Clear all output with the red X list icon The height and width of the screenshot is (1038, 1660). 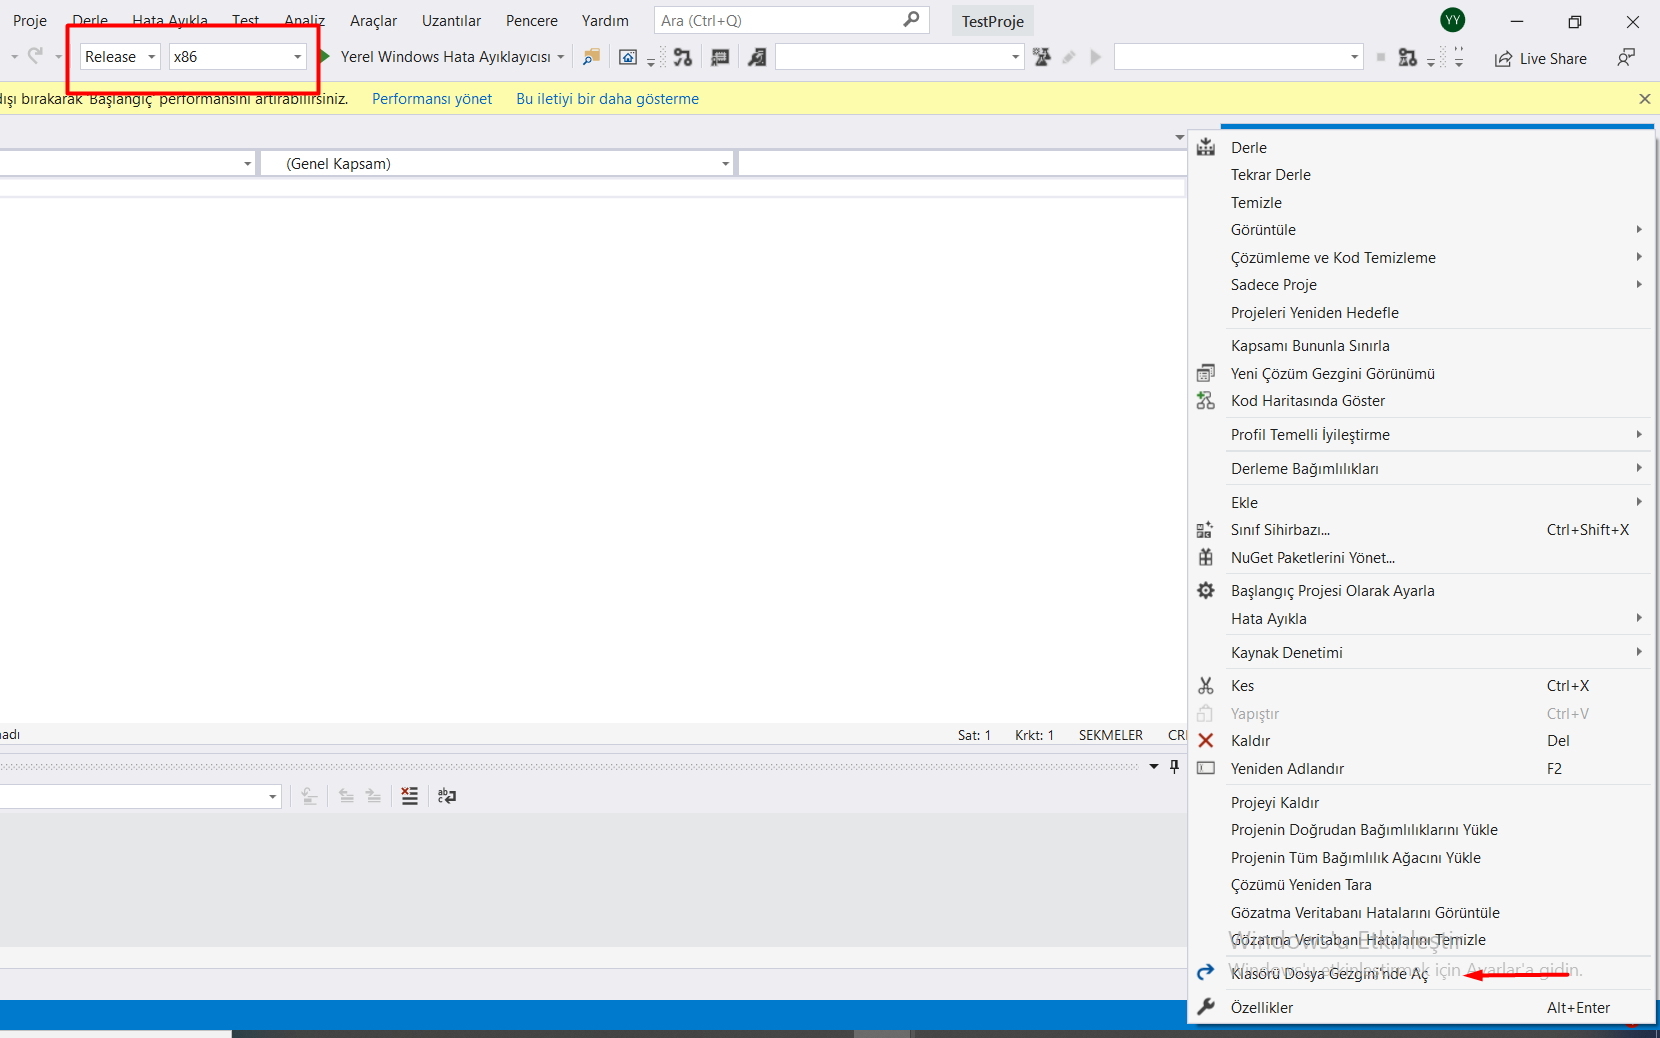pos(410,796)
